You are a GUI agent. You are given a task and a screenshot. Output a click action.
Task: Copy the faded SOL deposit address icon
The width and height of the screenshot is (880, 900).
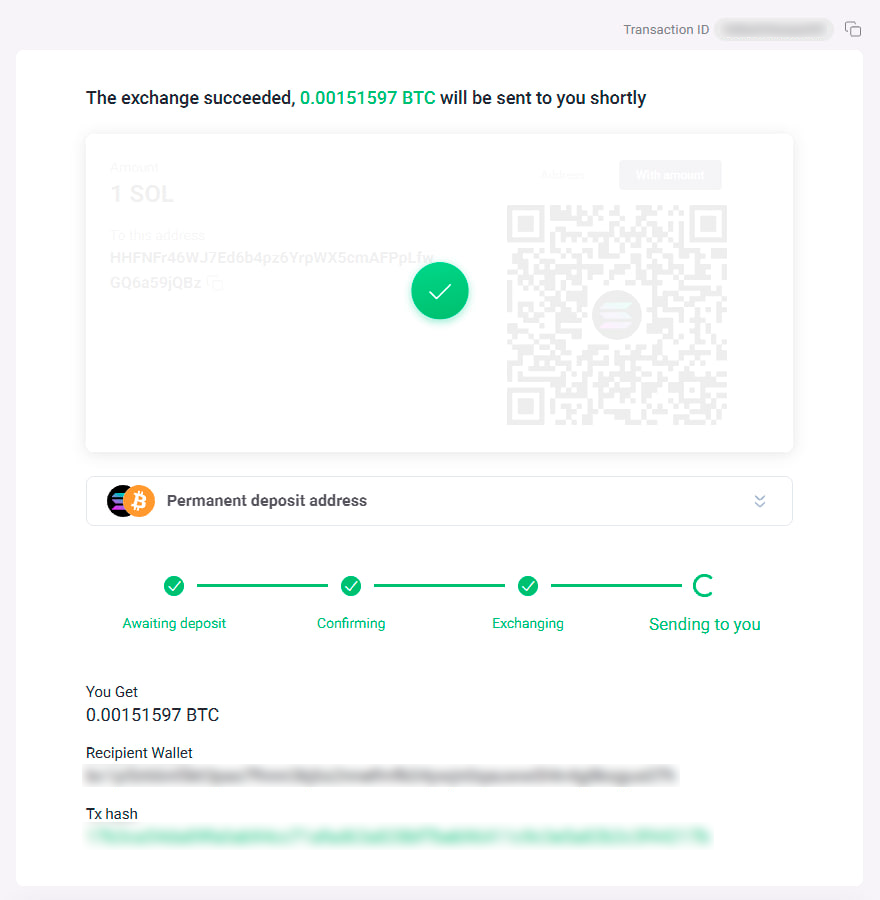(215, 282)
